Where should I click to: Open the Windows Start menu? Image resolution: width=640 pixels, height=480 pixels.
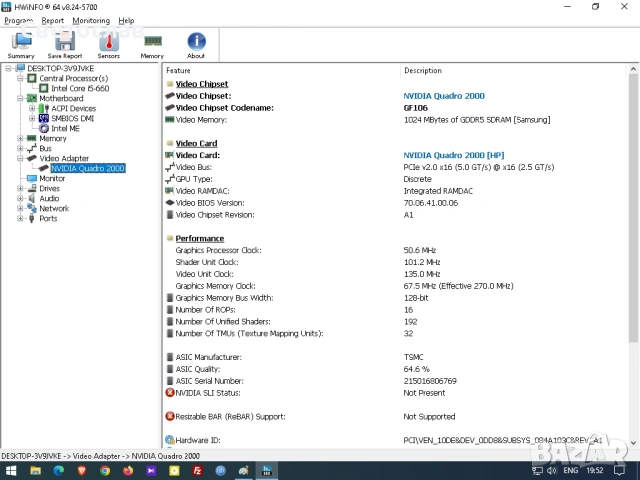pos(11,471)
